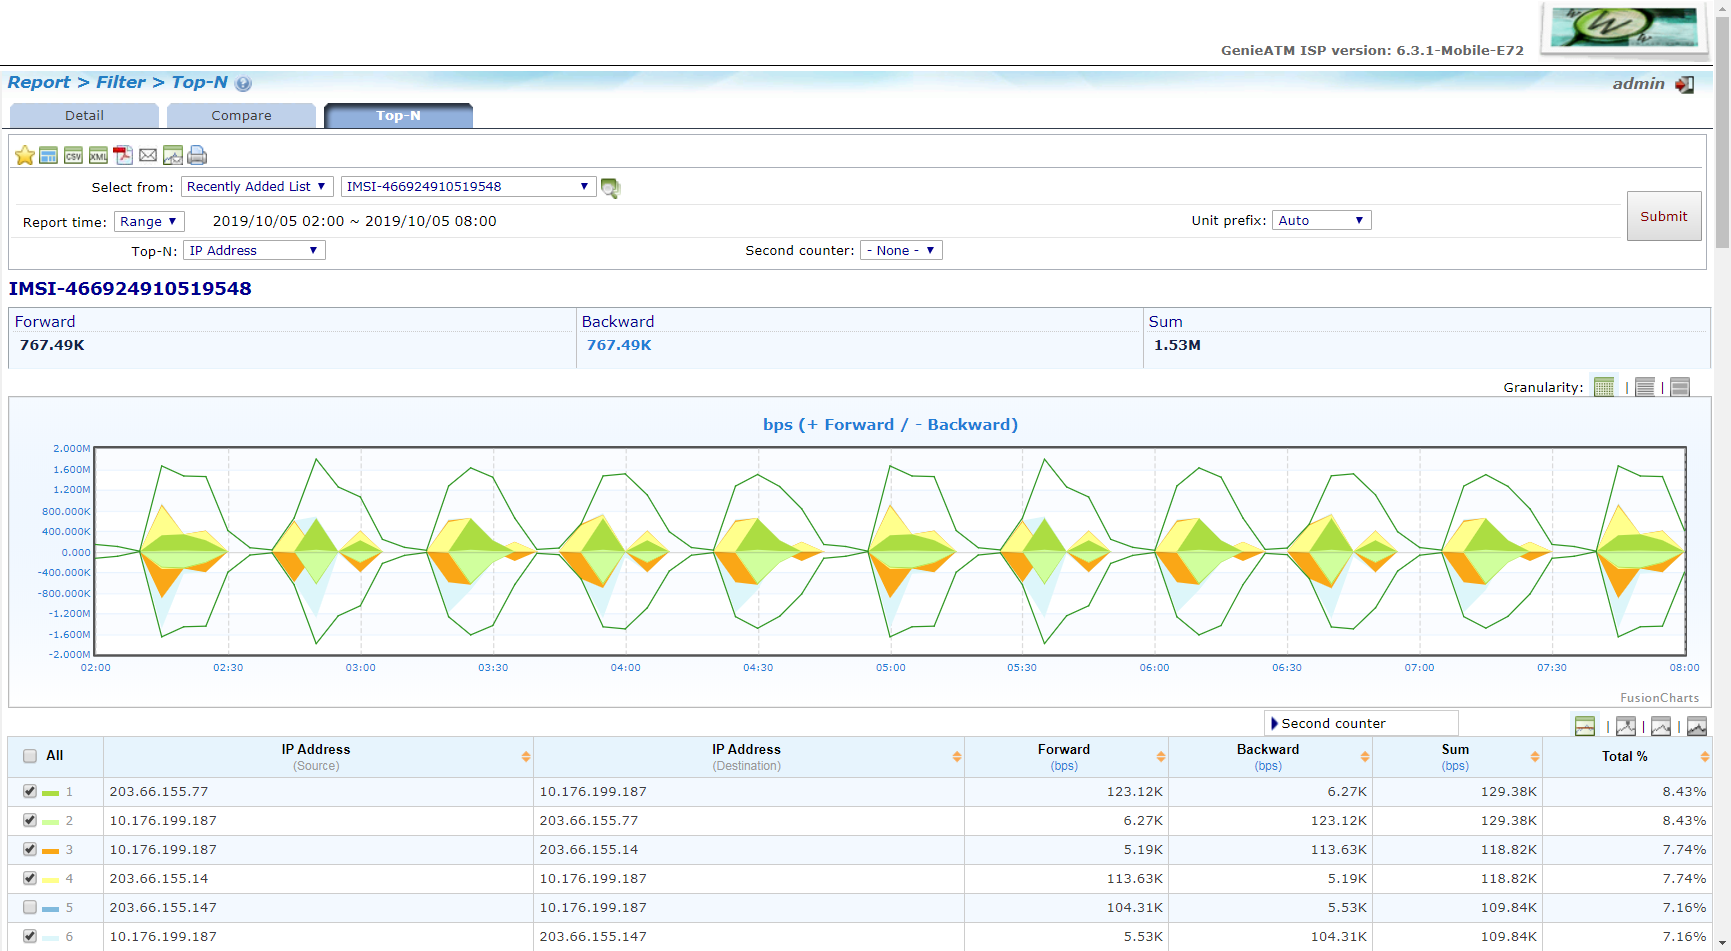Select the medium granularity icon
Image resolution: width=1731 pixels, height=951 pixels.
(x=1645, y=387)
